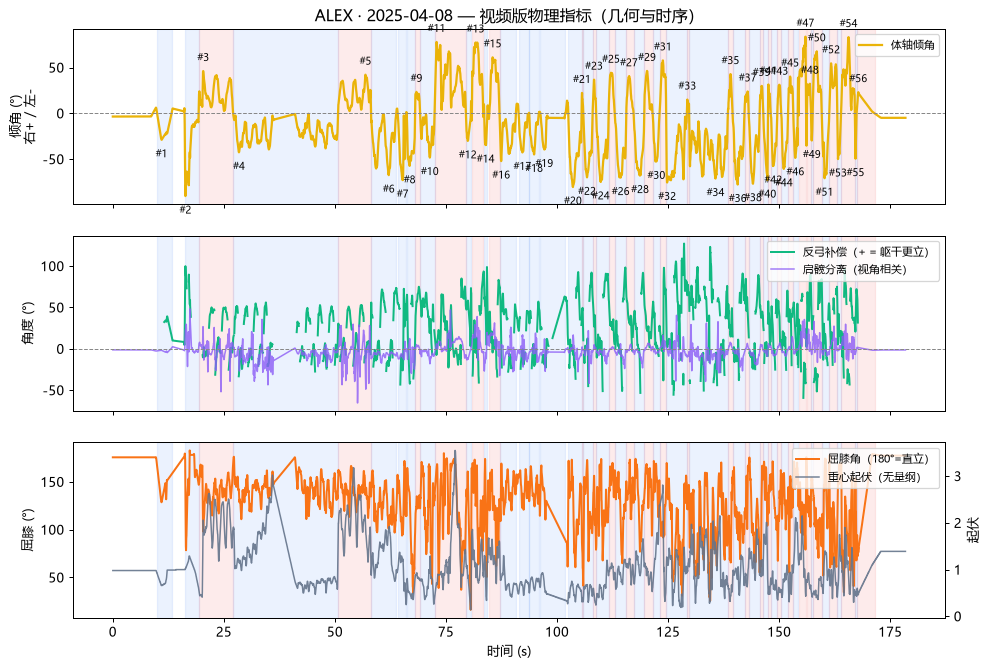
Task: Select the #51 trough annotation
Action: pyautogui.click(x=824, y=192)
